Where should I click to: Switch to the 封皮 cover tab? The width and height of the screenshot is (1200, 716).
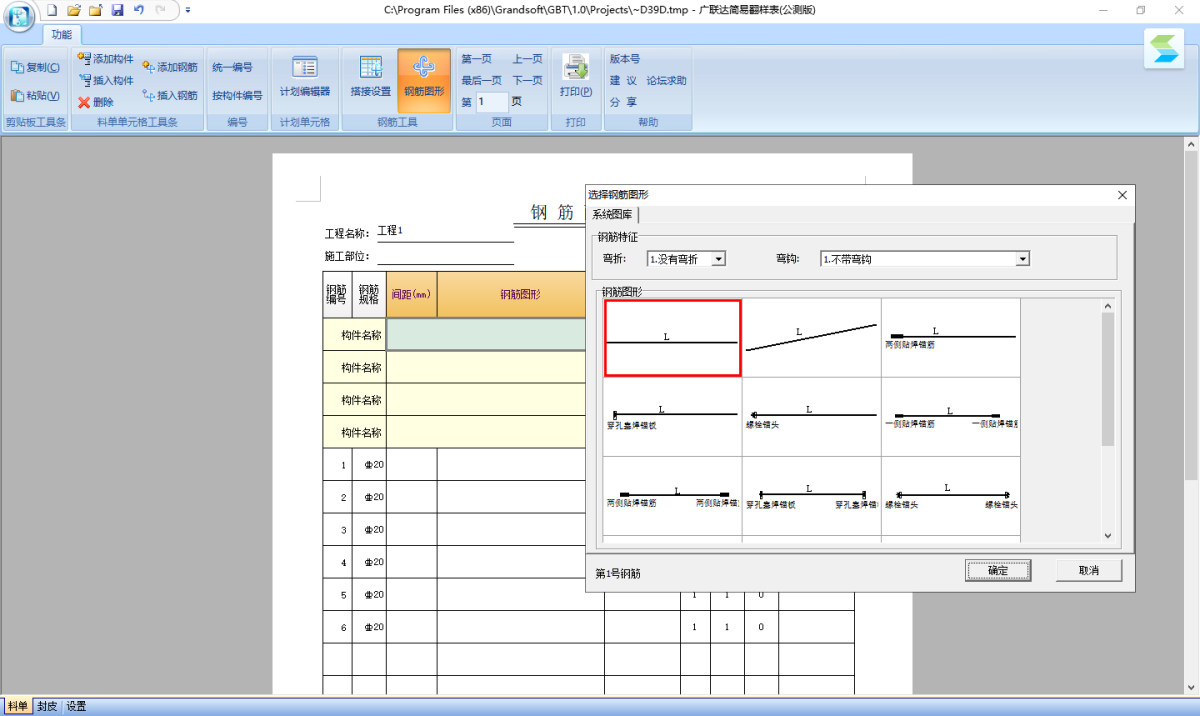tap(46, 706)
